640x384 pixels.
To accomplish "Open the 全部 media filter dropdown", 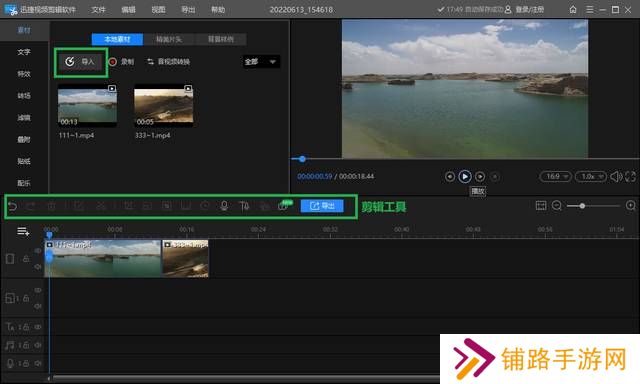I will coord(262,62).
